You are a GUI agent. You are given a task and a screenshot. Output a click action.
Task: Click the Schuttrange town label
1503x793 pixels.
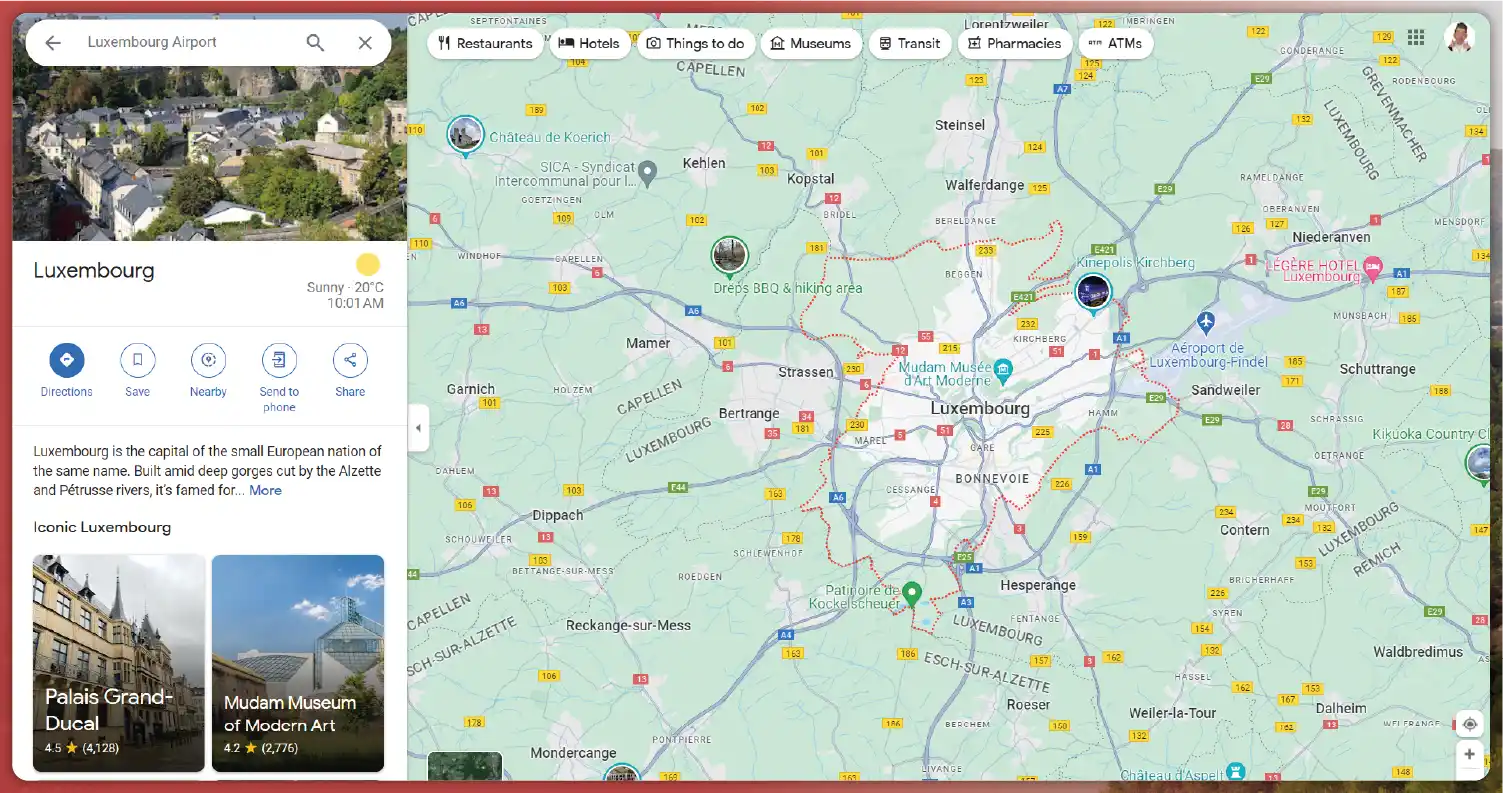coord(1378,369)
